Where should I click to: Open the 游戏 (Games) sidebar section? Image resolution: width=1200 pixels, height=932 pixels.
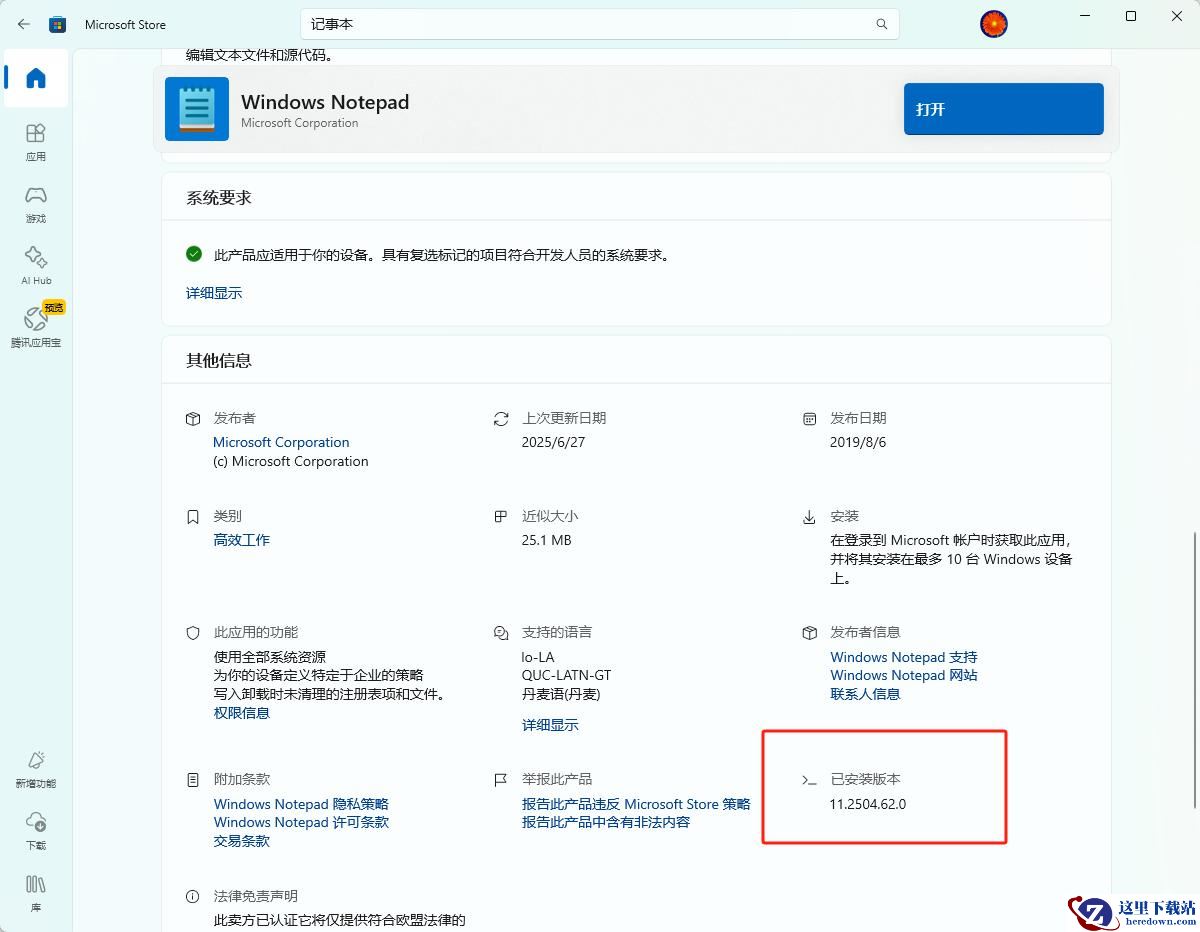point(36,204)
